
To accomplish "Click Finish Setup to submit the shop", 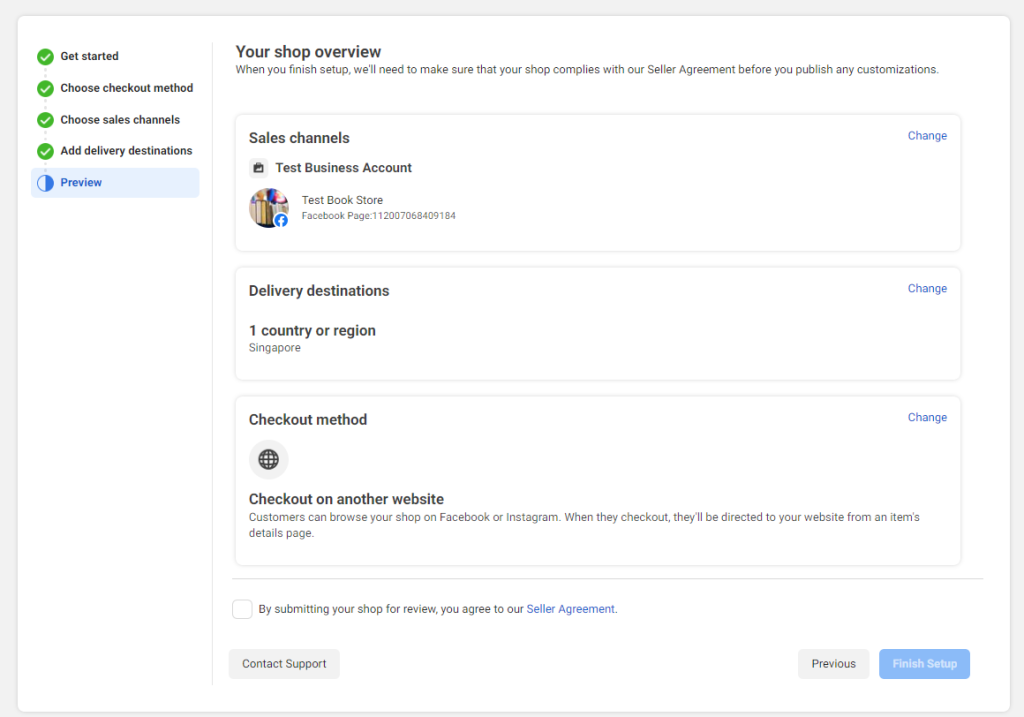I will point(924,663).
